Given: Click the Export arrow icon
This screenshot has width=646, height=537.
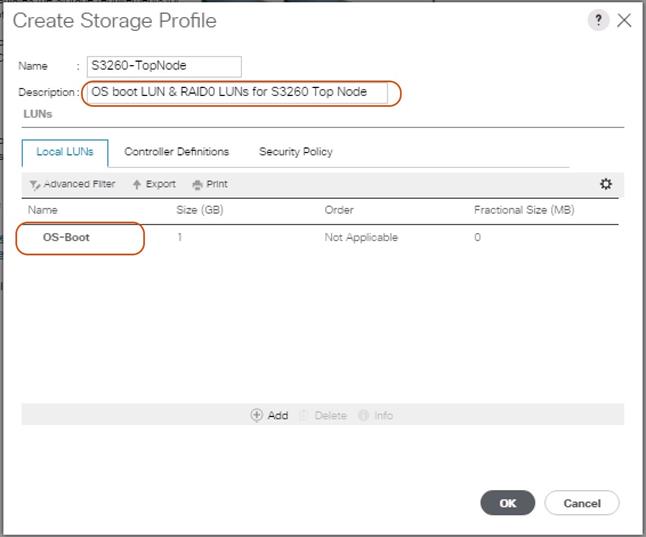Looking at the screenshot, I should 136,185.
